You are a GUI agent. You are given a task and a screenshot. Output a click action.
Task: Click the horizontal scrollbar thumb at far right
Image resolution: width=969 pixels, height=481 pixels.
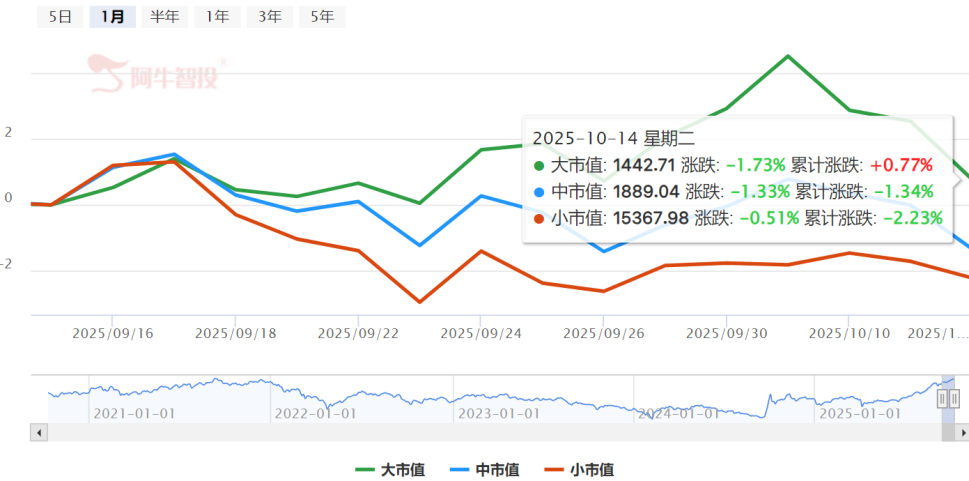coord(948,432)
